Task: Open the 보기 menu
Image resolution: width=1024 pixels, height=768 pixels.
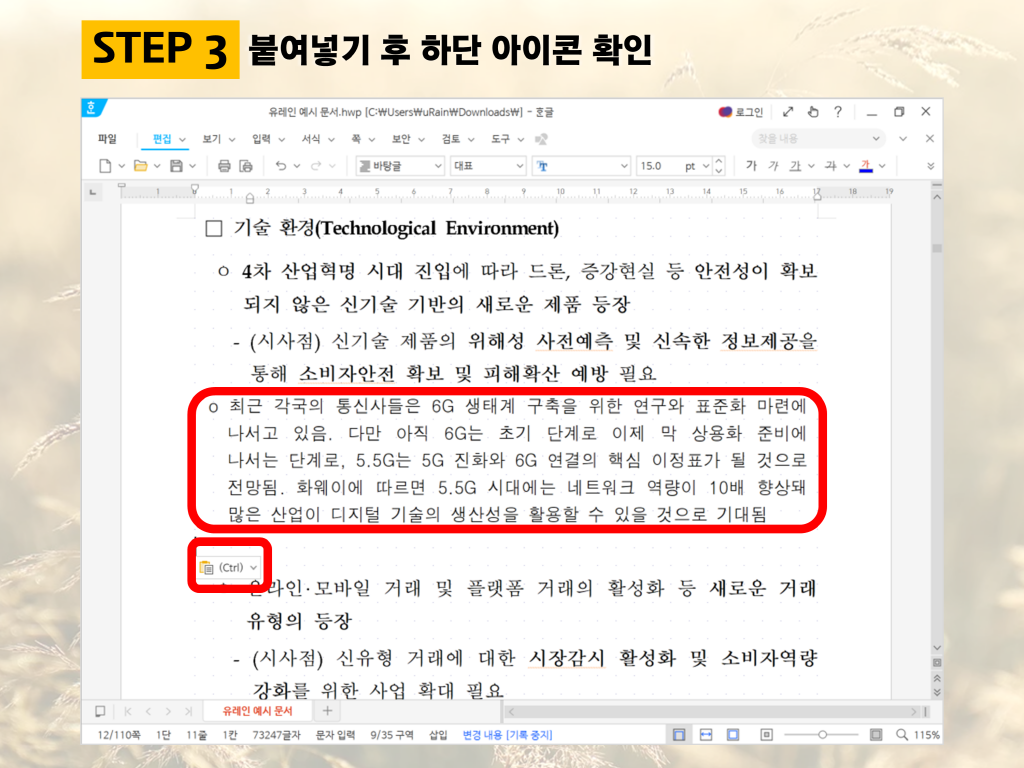Action: 212,138
